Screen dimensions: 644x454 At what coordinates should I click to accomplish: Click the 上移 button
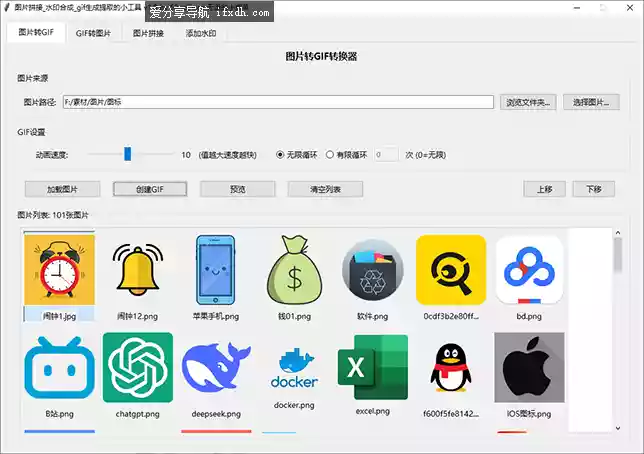(545, 189)
